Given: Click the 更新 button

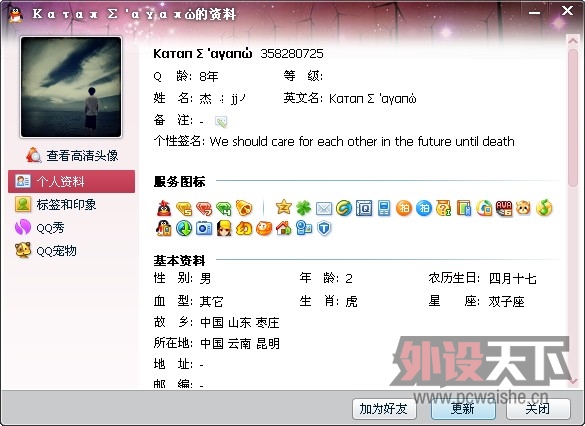Looking at the screenshot, I should (463, 409).
